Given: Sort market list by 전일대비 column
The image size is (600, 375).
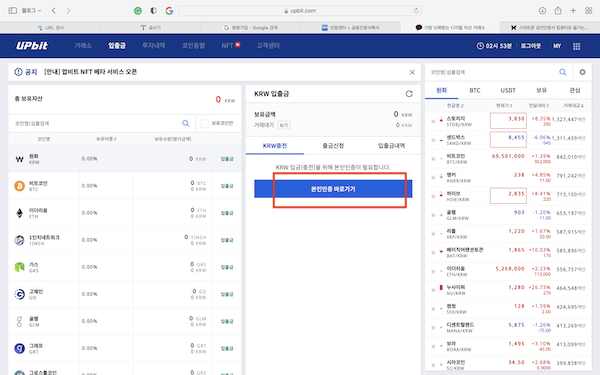Looking at the screenshot, I should pyautogui.click(x=539, y=106).
